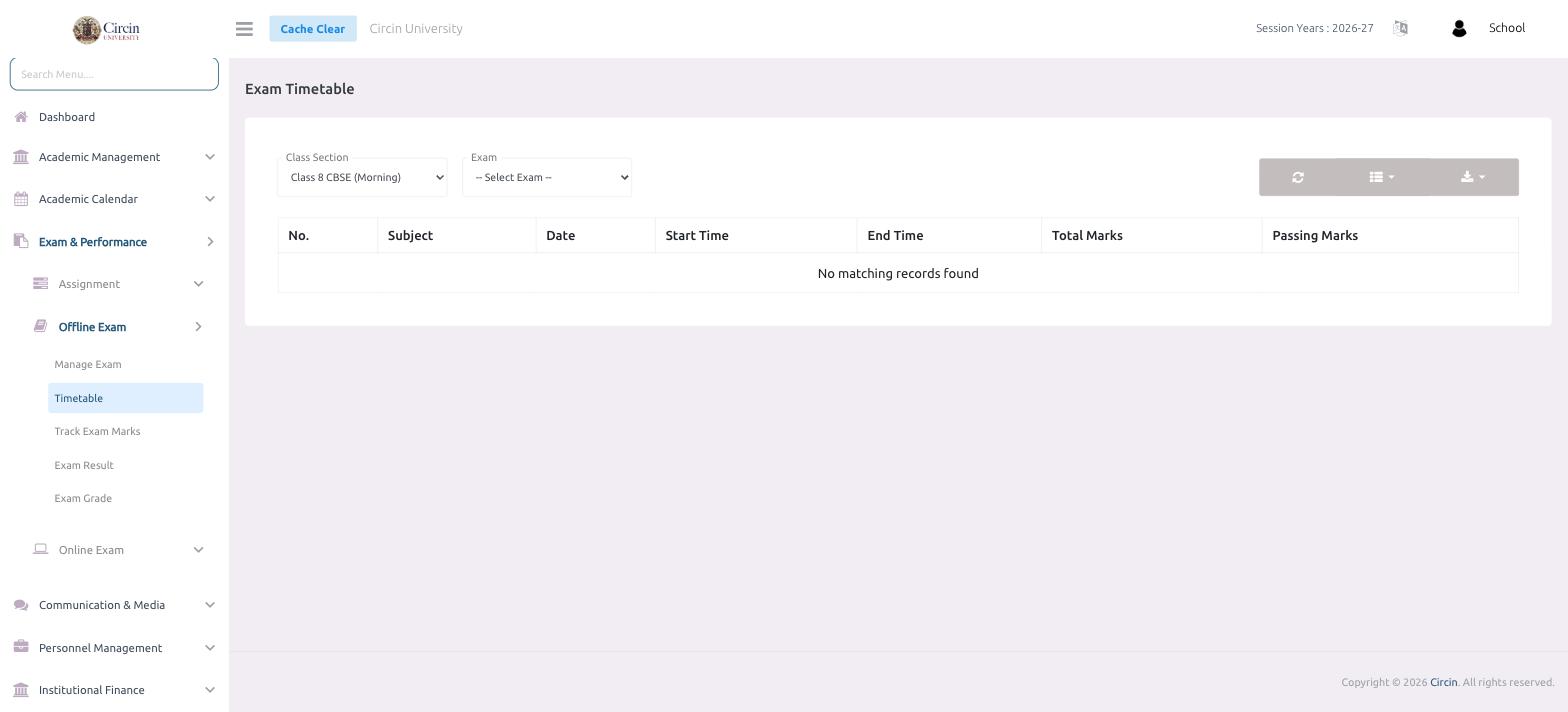This screenshot has height=712, width=1568.
Task: Open the column visibility list icon
Action: click(x=1382, y=177)
